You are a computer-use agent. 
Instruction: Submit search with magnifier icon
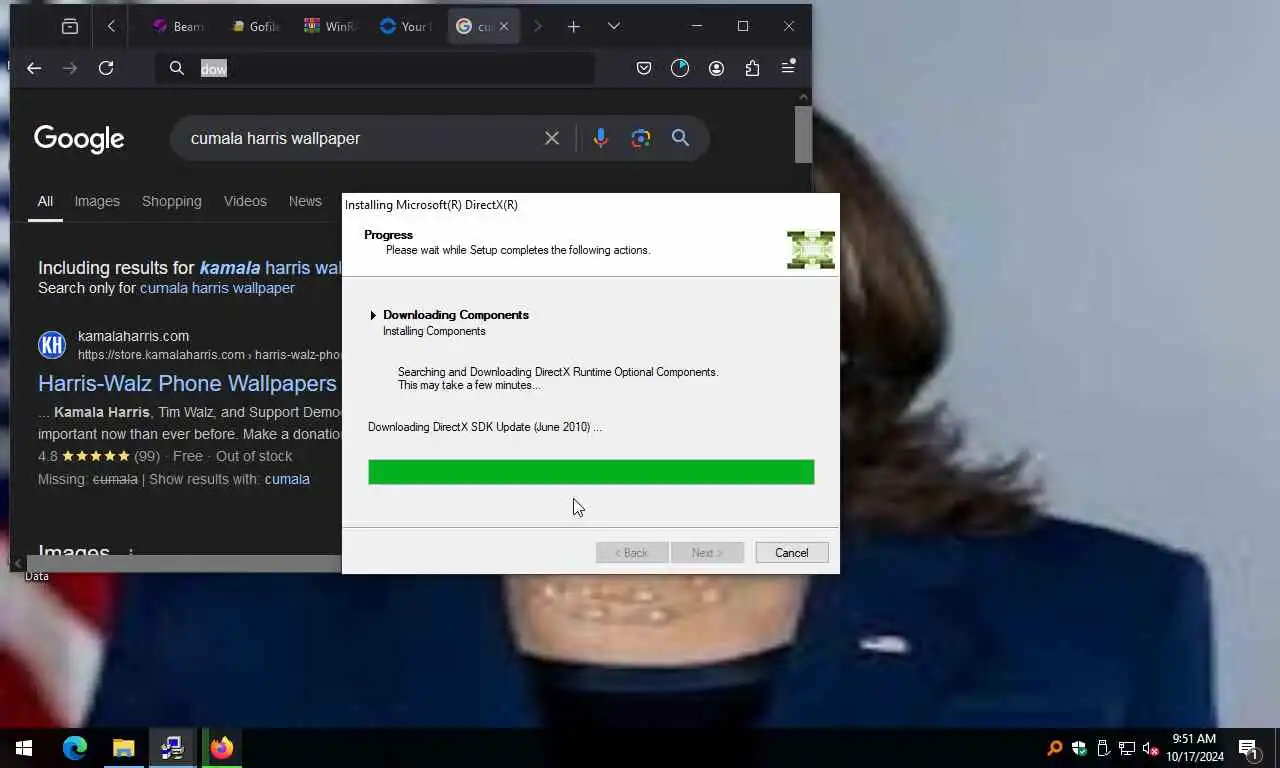pos(681,138)
